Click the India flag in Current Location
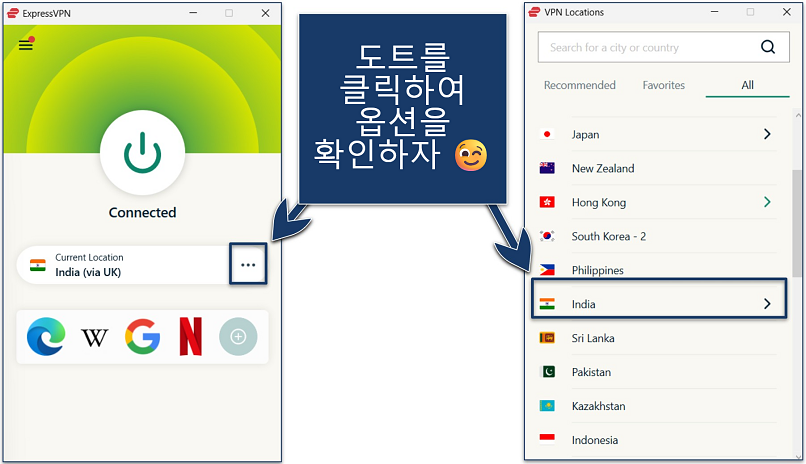The image size is (806, 464). point(38,265)
